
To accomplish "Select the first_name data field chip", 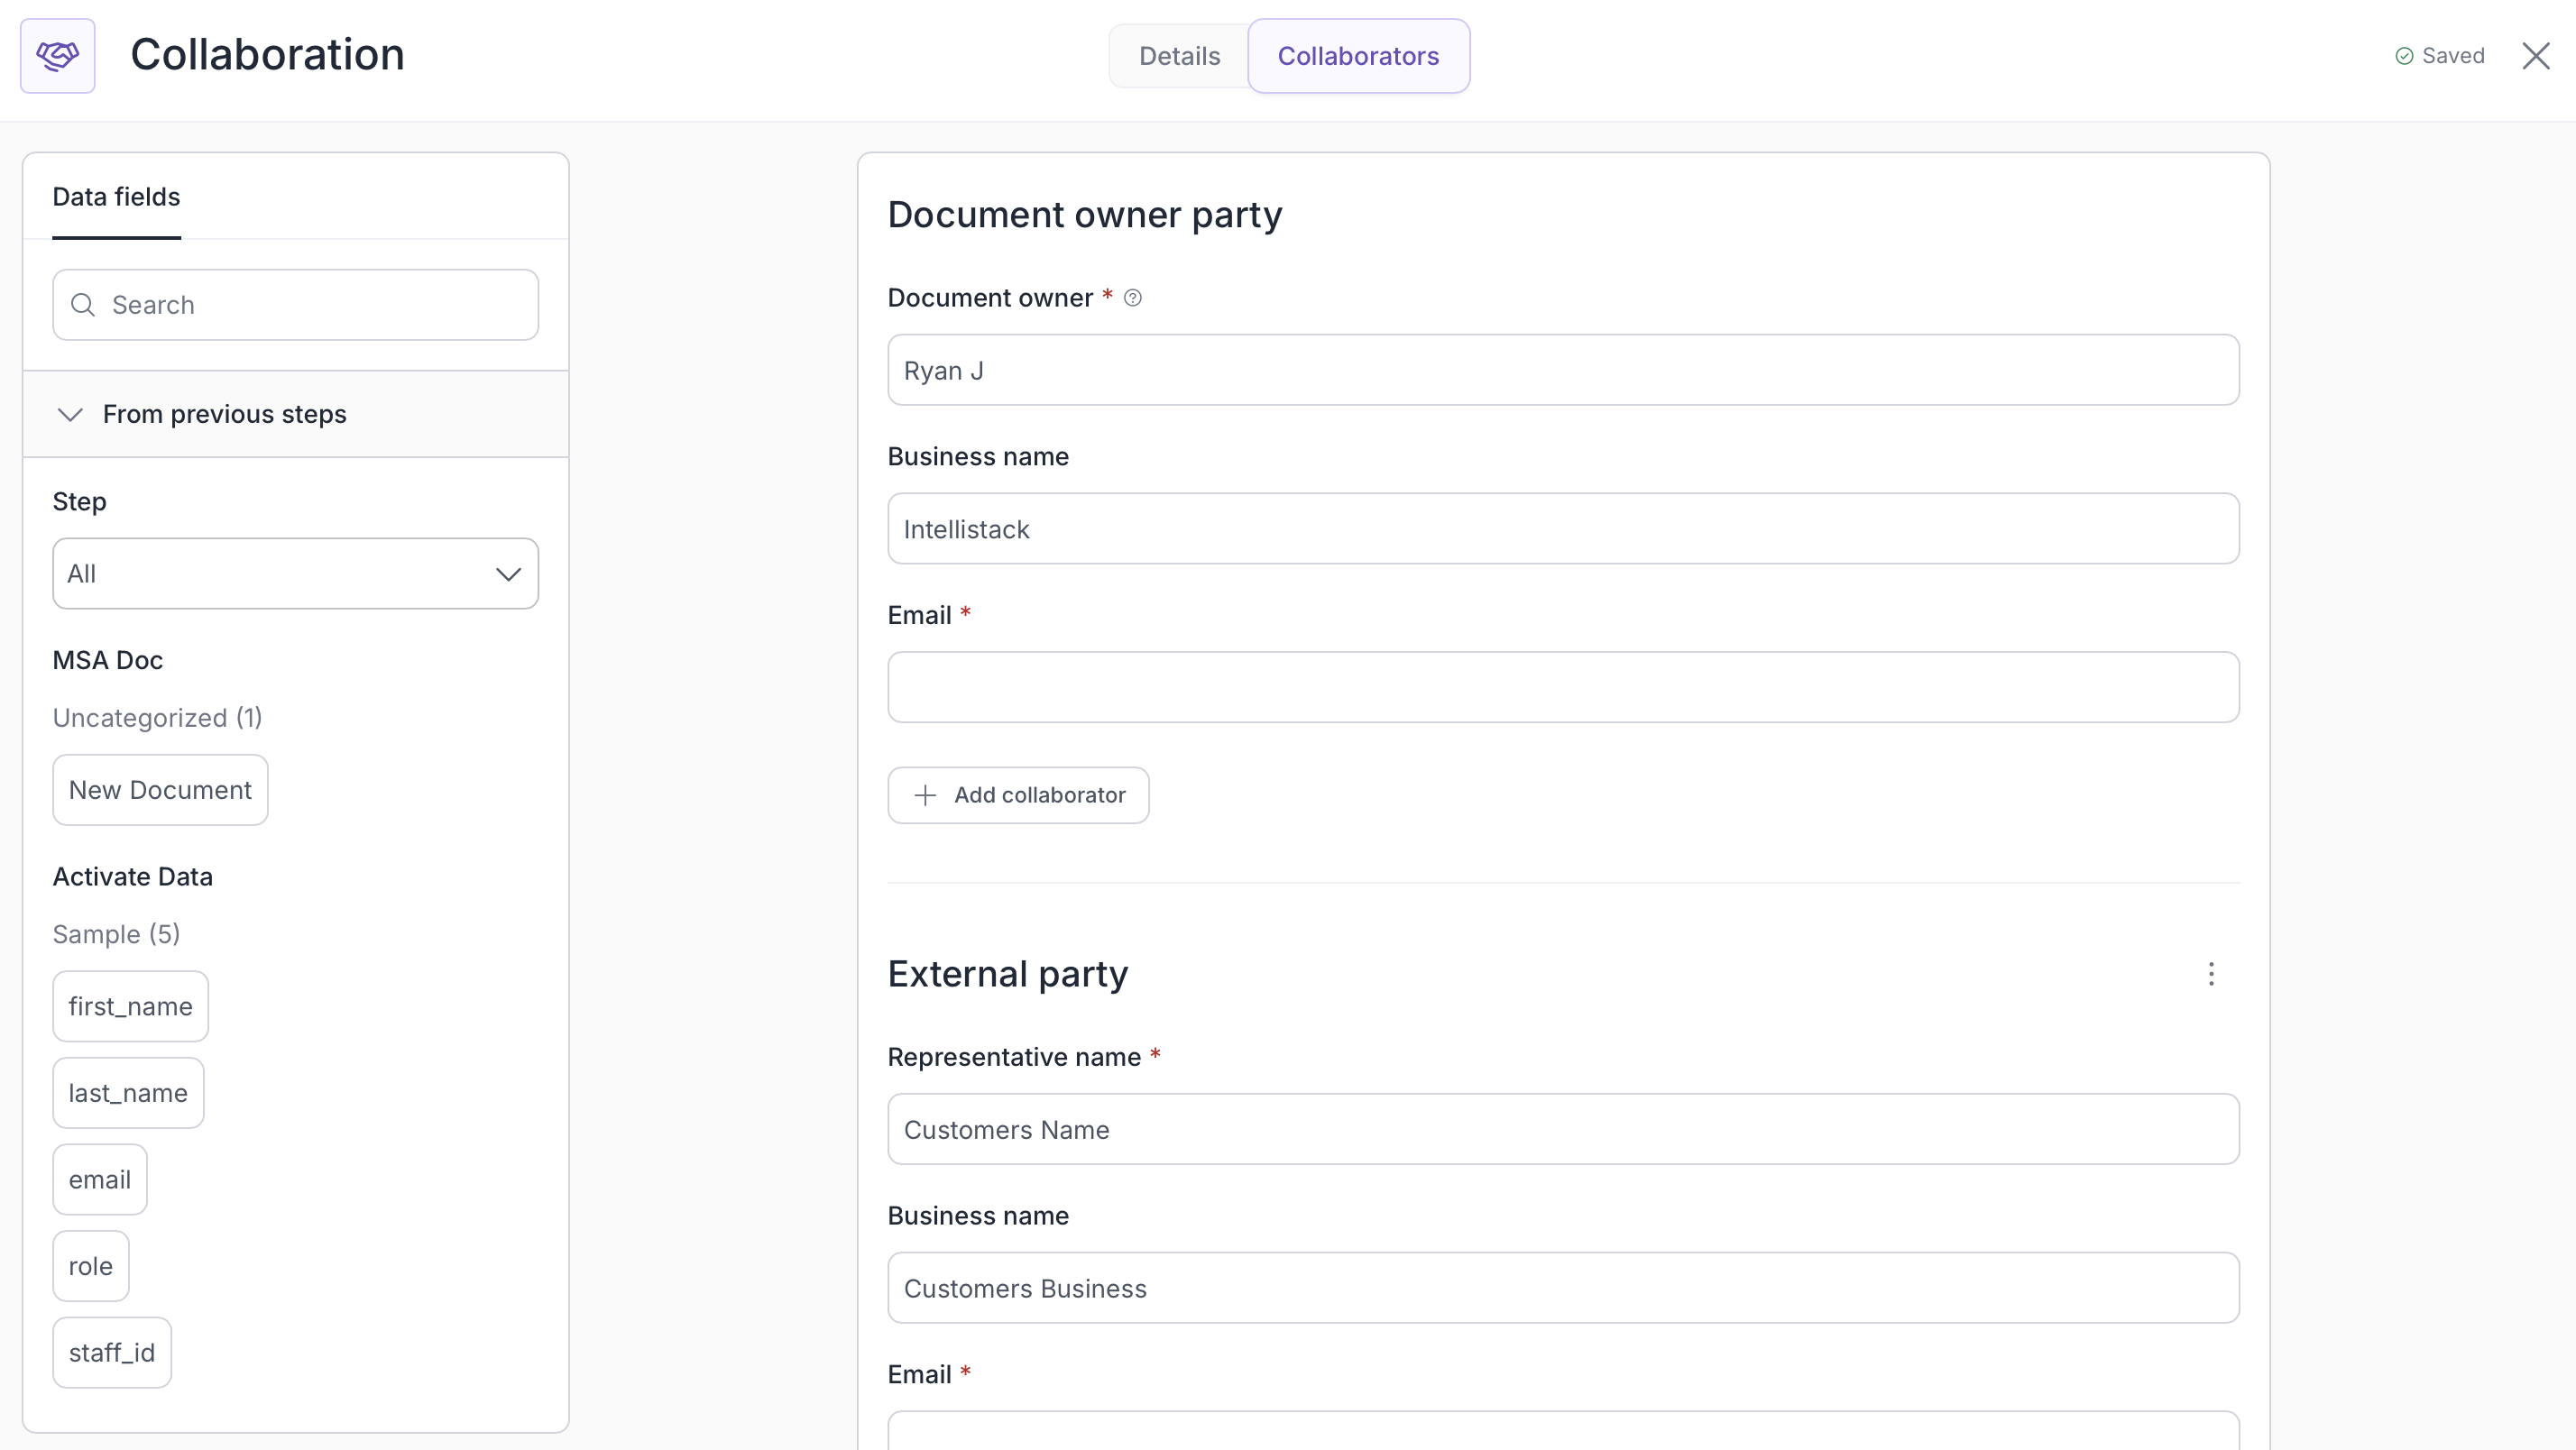I will click(130, 1006).
